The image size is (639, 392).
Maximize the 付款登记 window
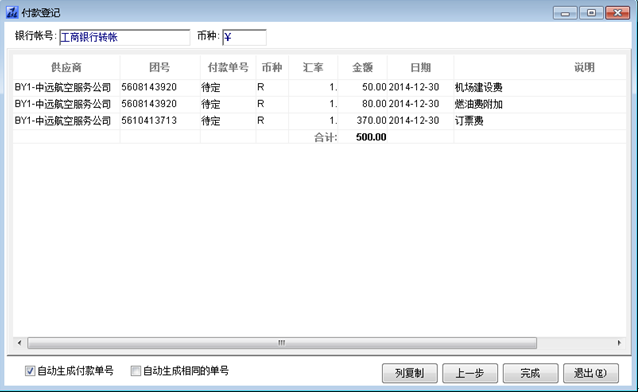pos(591,13)
